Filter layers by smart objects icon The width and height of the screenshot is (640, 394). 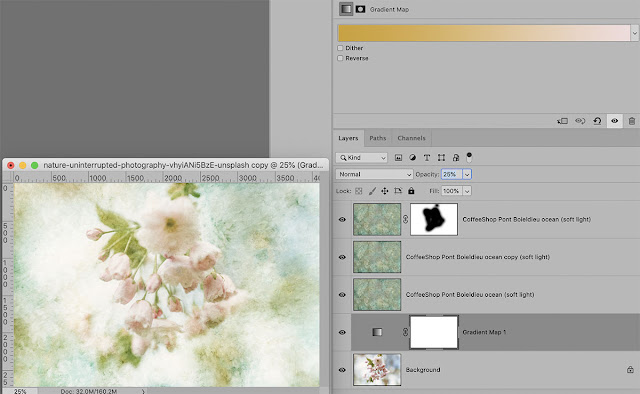tap(456, 158)
